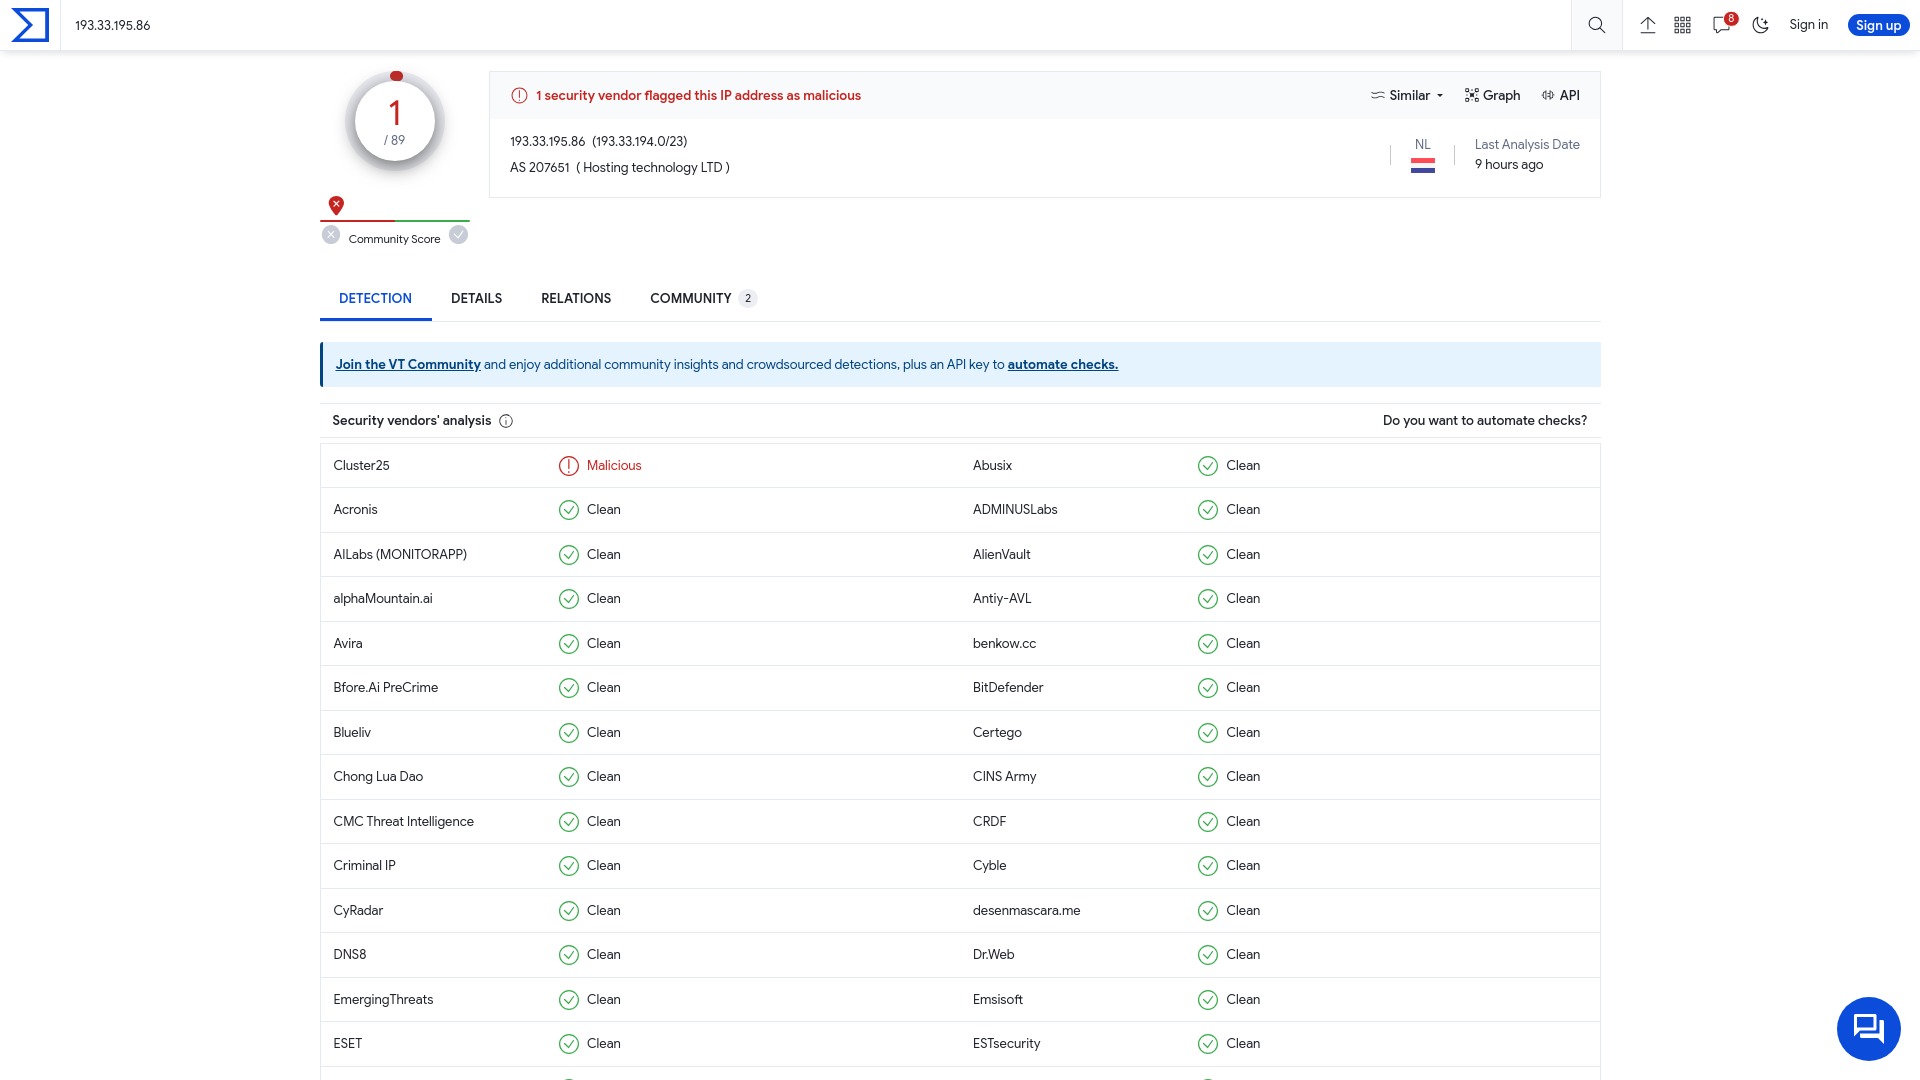Image resolution: width=1920 pixels, height=1080 pixels.
Task: Click the 1 / 89 detection score circle
Action: click(x=395, y=121)
